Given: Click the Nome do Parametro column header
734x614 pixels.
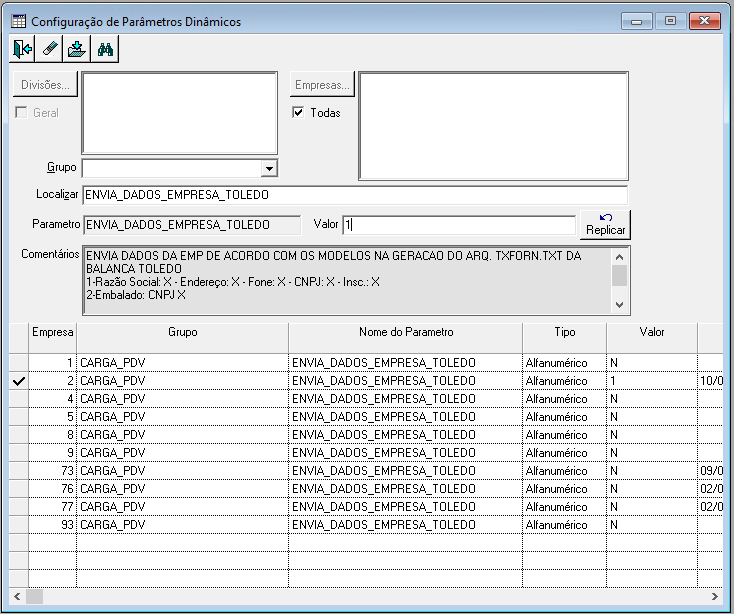Looking at the screenshot, I should pyautogui.click(x=406, y=337).
